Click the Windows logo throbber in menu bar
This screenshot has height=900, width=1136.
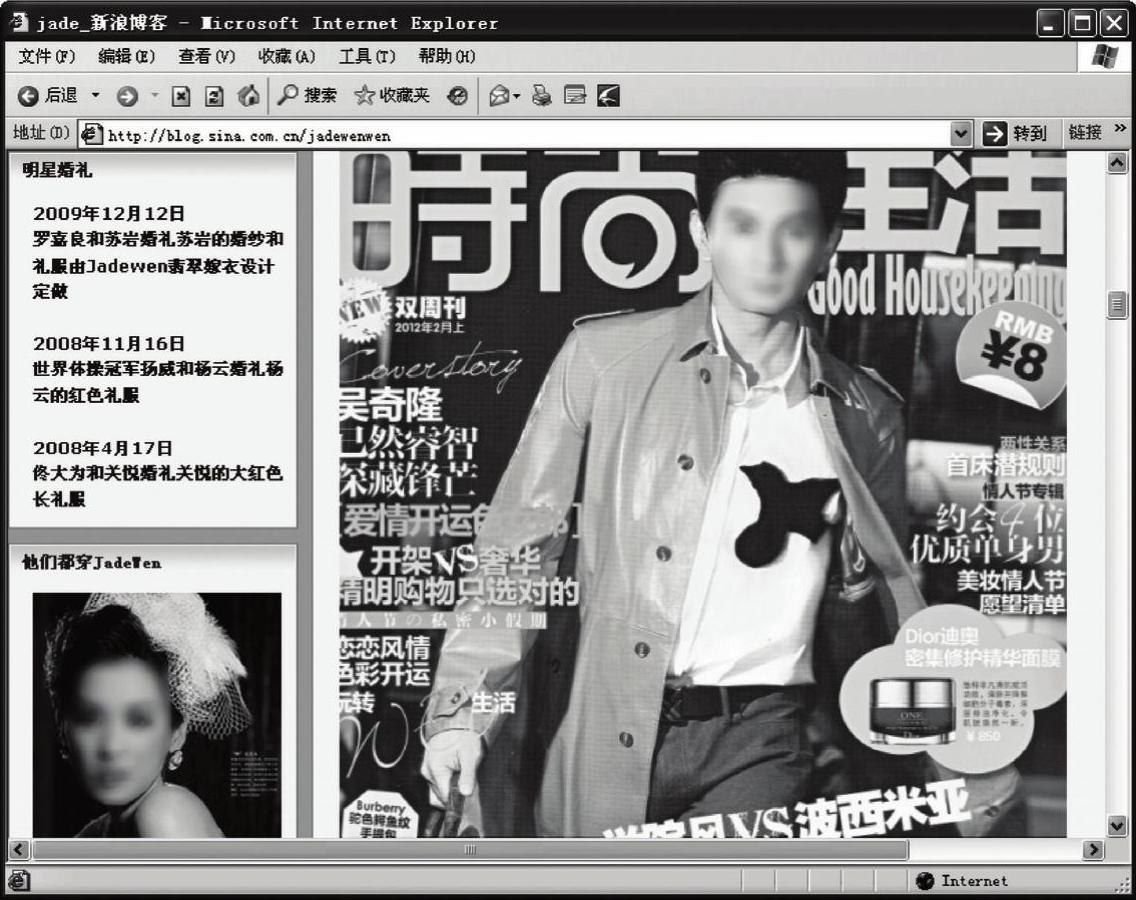tap(1104, 57)
